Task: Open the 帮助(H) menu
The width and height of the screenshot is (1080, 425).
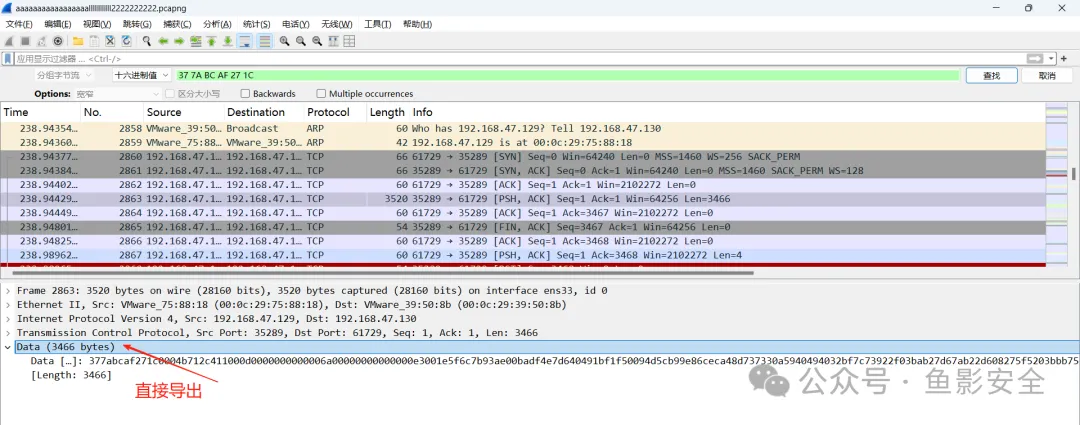Action: click(417, 24)
